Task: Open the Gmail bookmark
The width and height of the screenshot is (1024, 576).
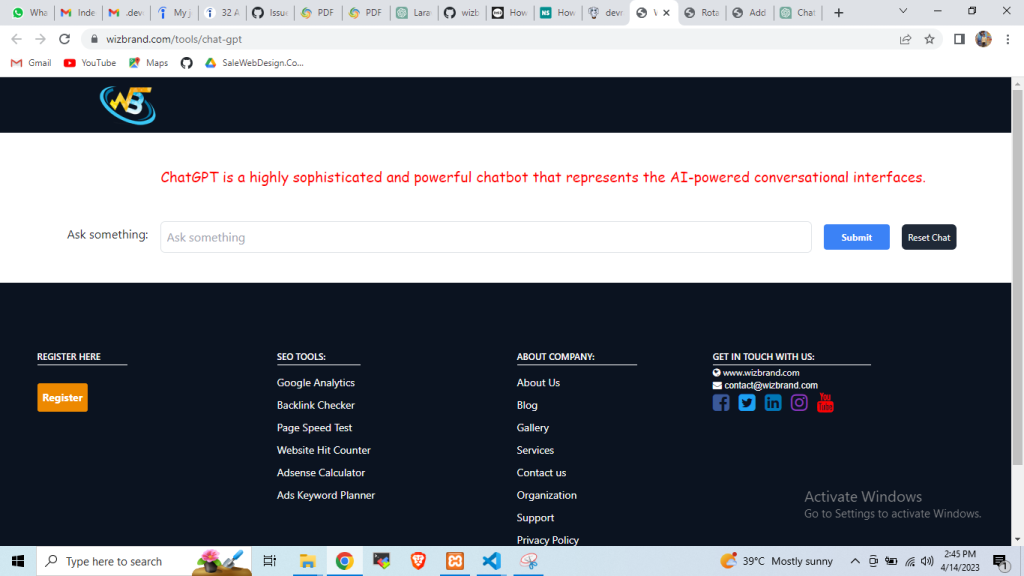Action: click(x=31, y=63)
